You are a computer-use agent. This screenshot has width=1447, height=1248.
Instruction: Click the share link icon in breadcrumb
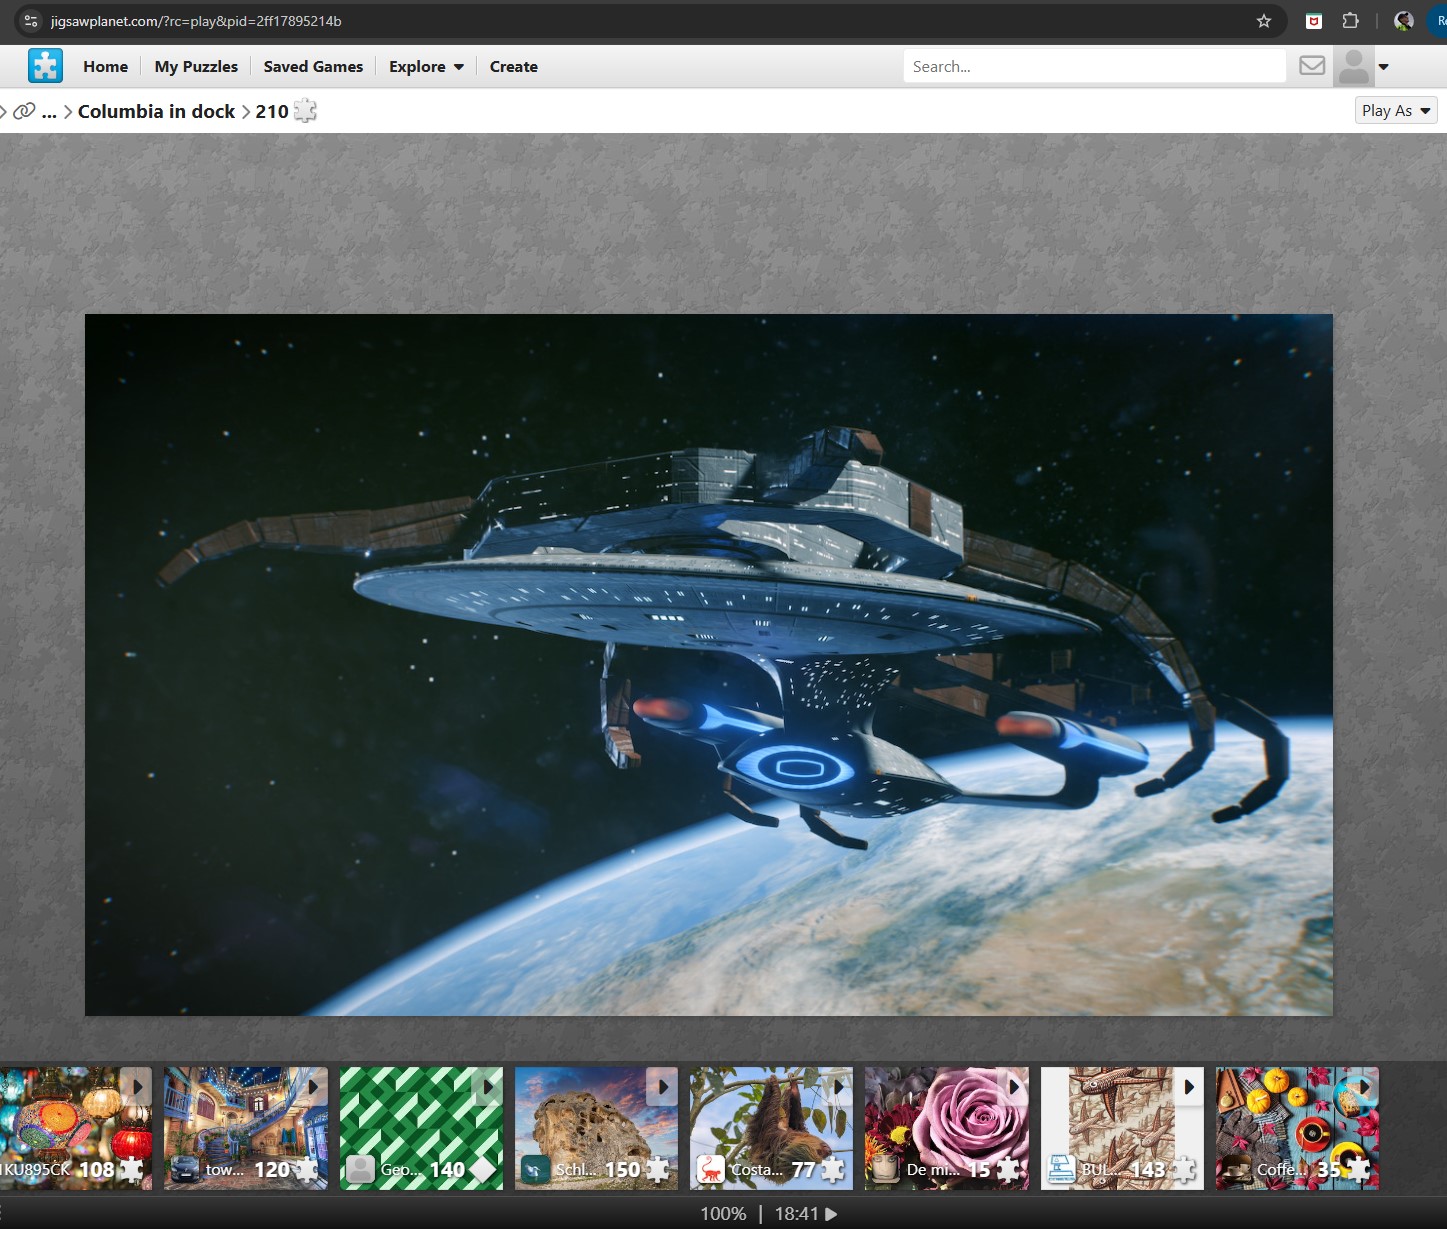click(x=24, y=111)
